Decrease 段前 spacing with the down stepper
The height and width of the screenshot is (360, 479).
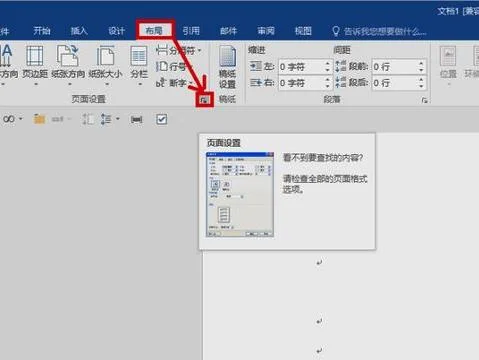(422, 70)
